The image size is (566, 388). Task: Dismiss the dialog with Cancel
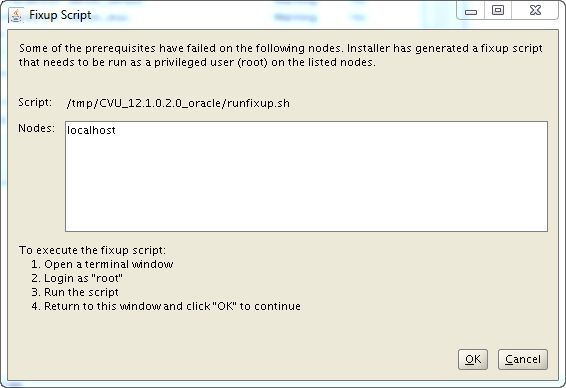click(523, 359)
